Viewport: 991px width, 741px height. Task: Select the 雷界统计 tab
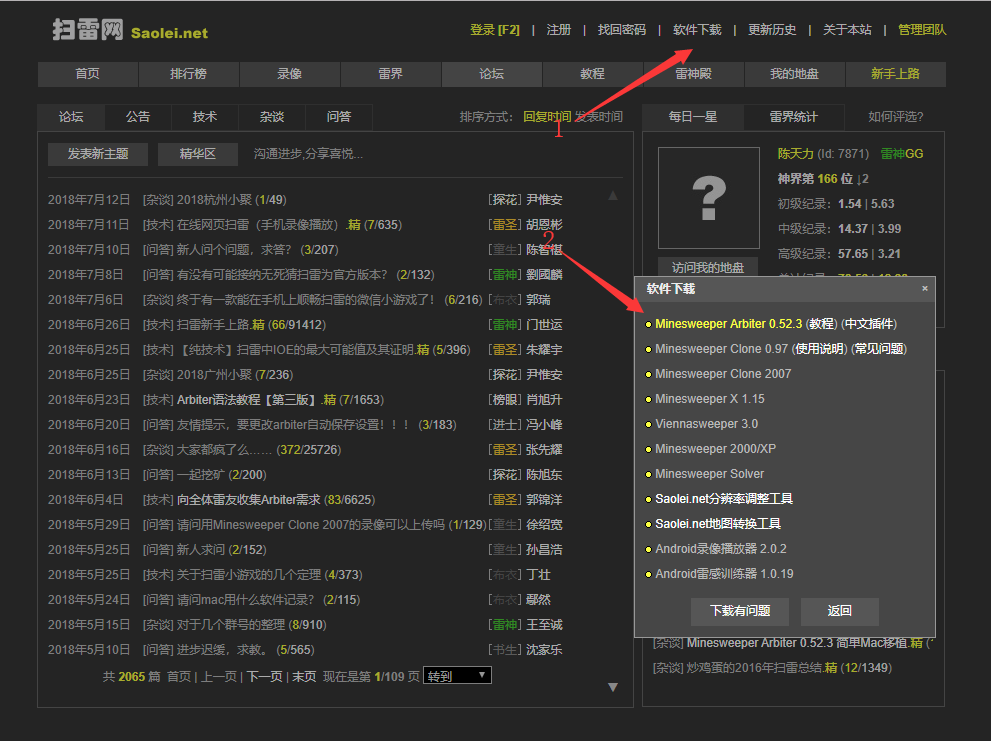pos(793,117)
